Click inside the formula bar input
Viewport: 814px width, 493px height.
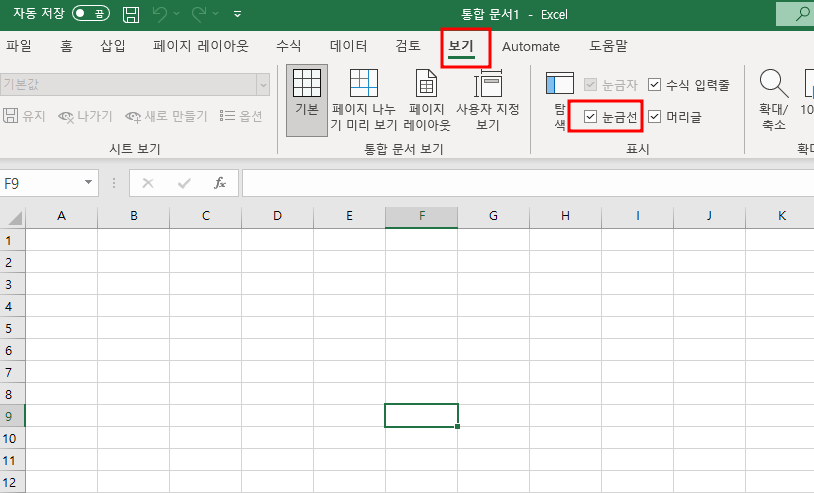click(527, 183)
